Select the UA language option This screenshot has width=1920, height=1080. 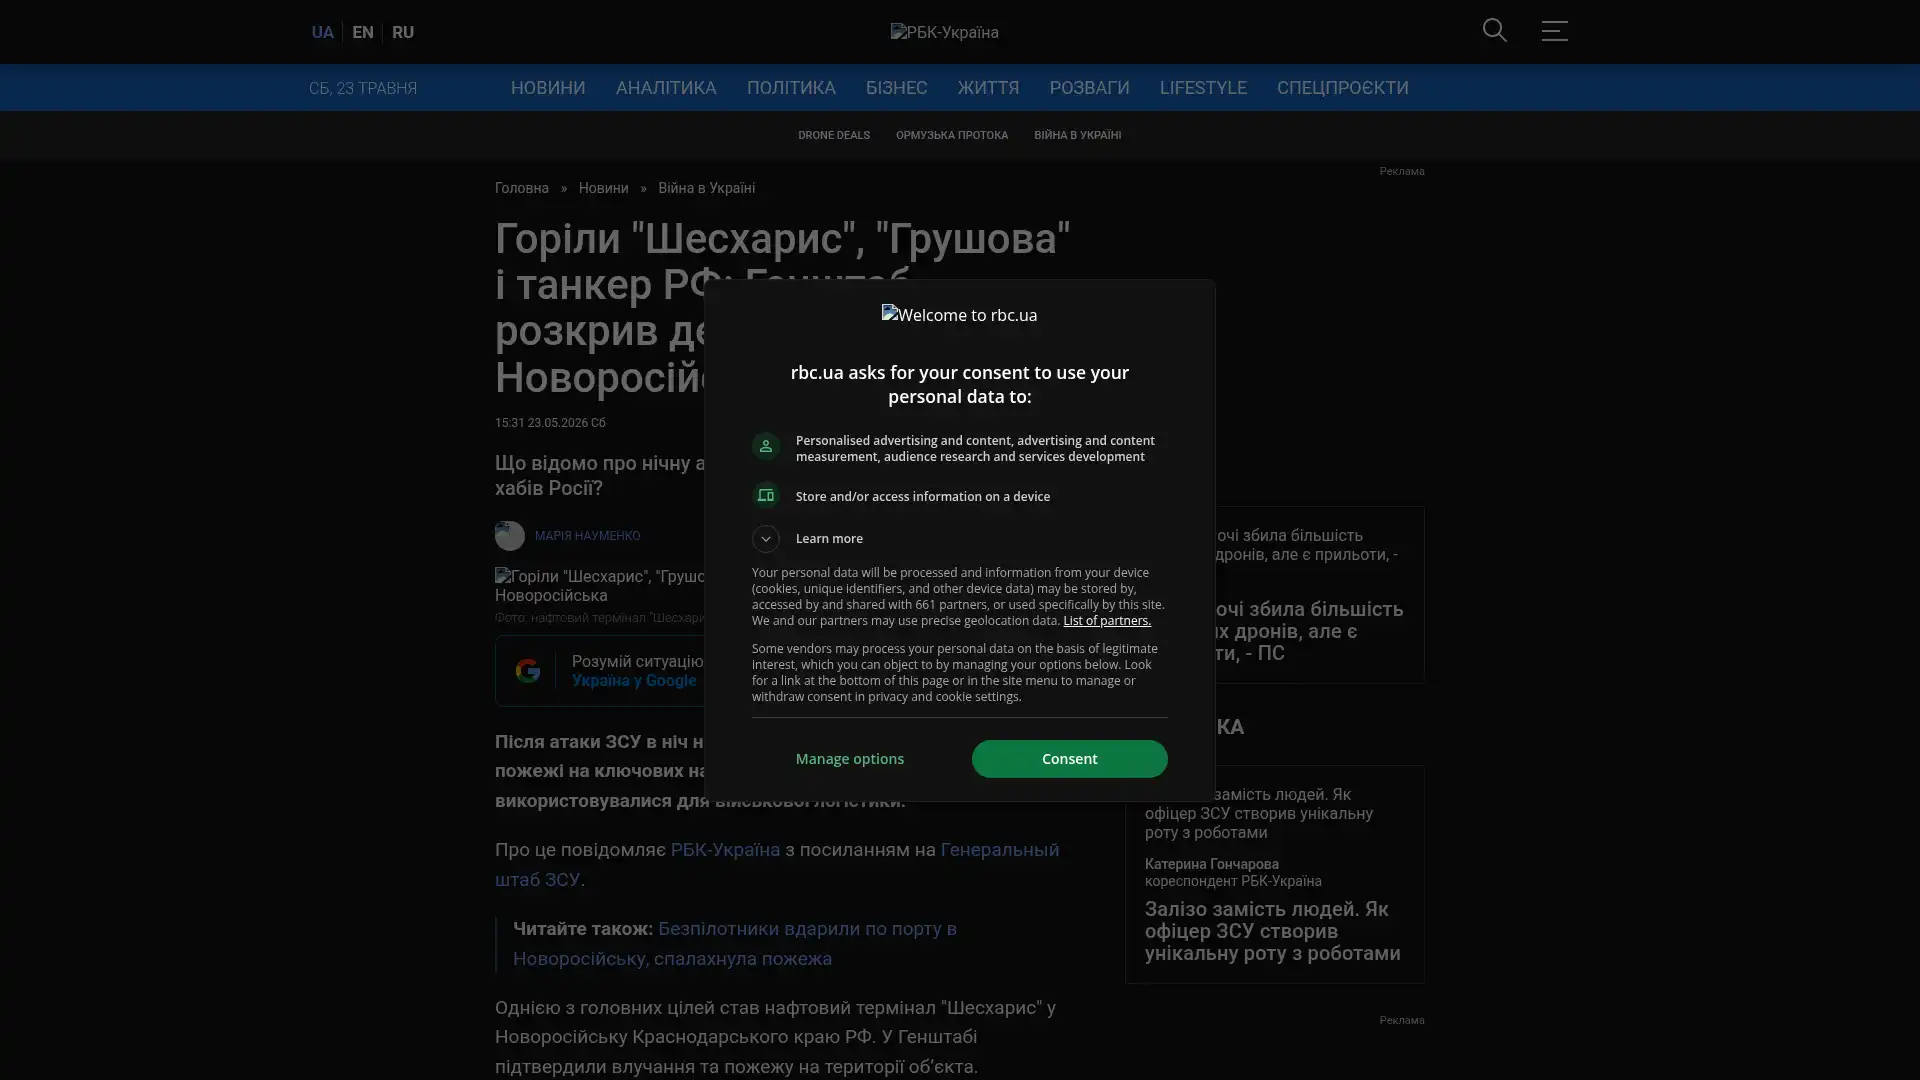tap(322, 32)
